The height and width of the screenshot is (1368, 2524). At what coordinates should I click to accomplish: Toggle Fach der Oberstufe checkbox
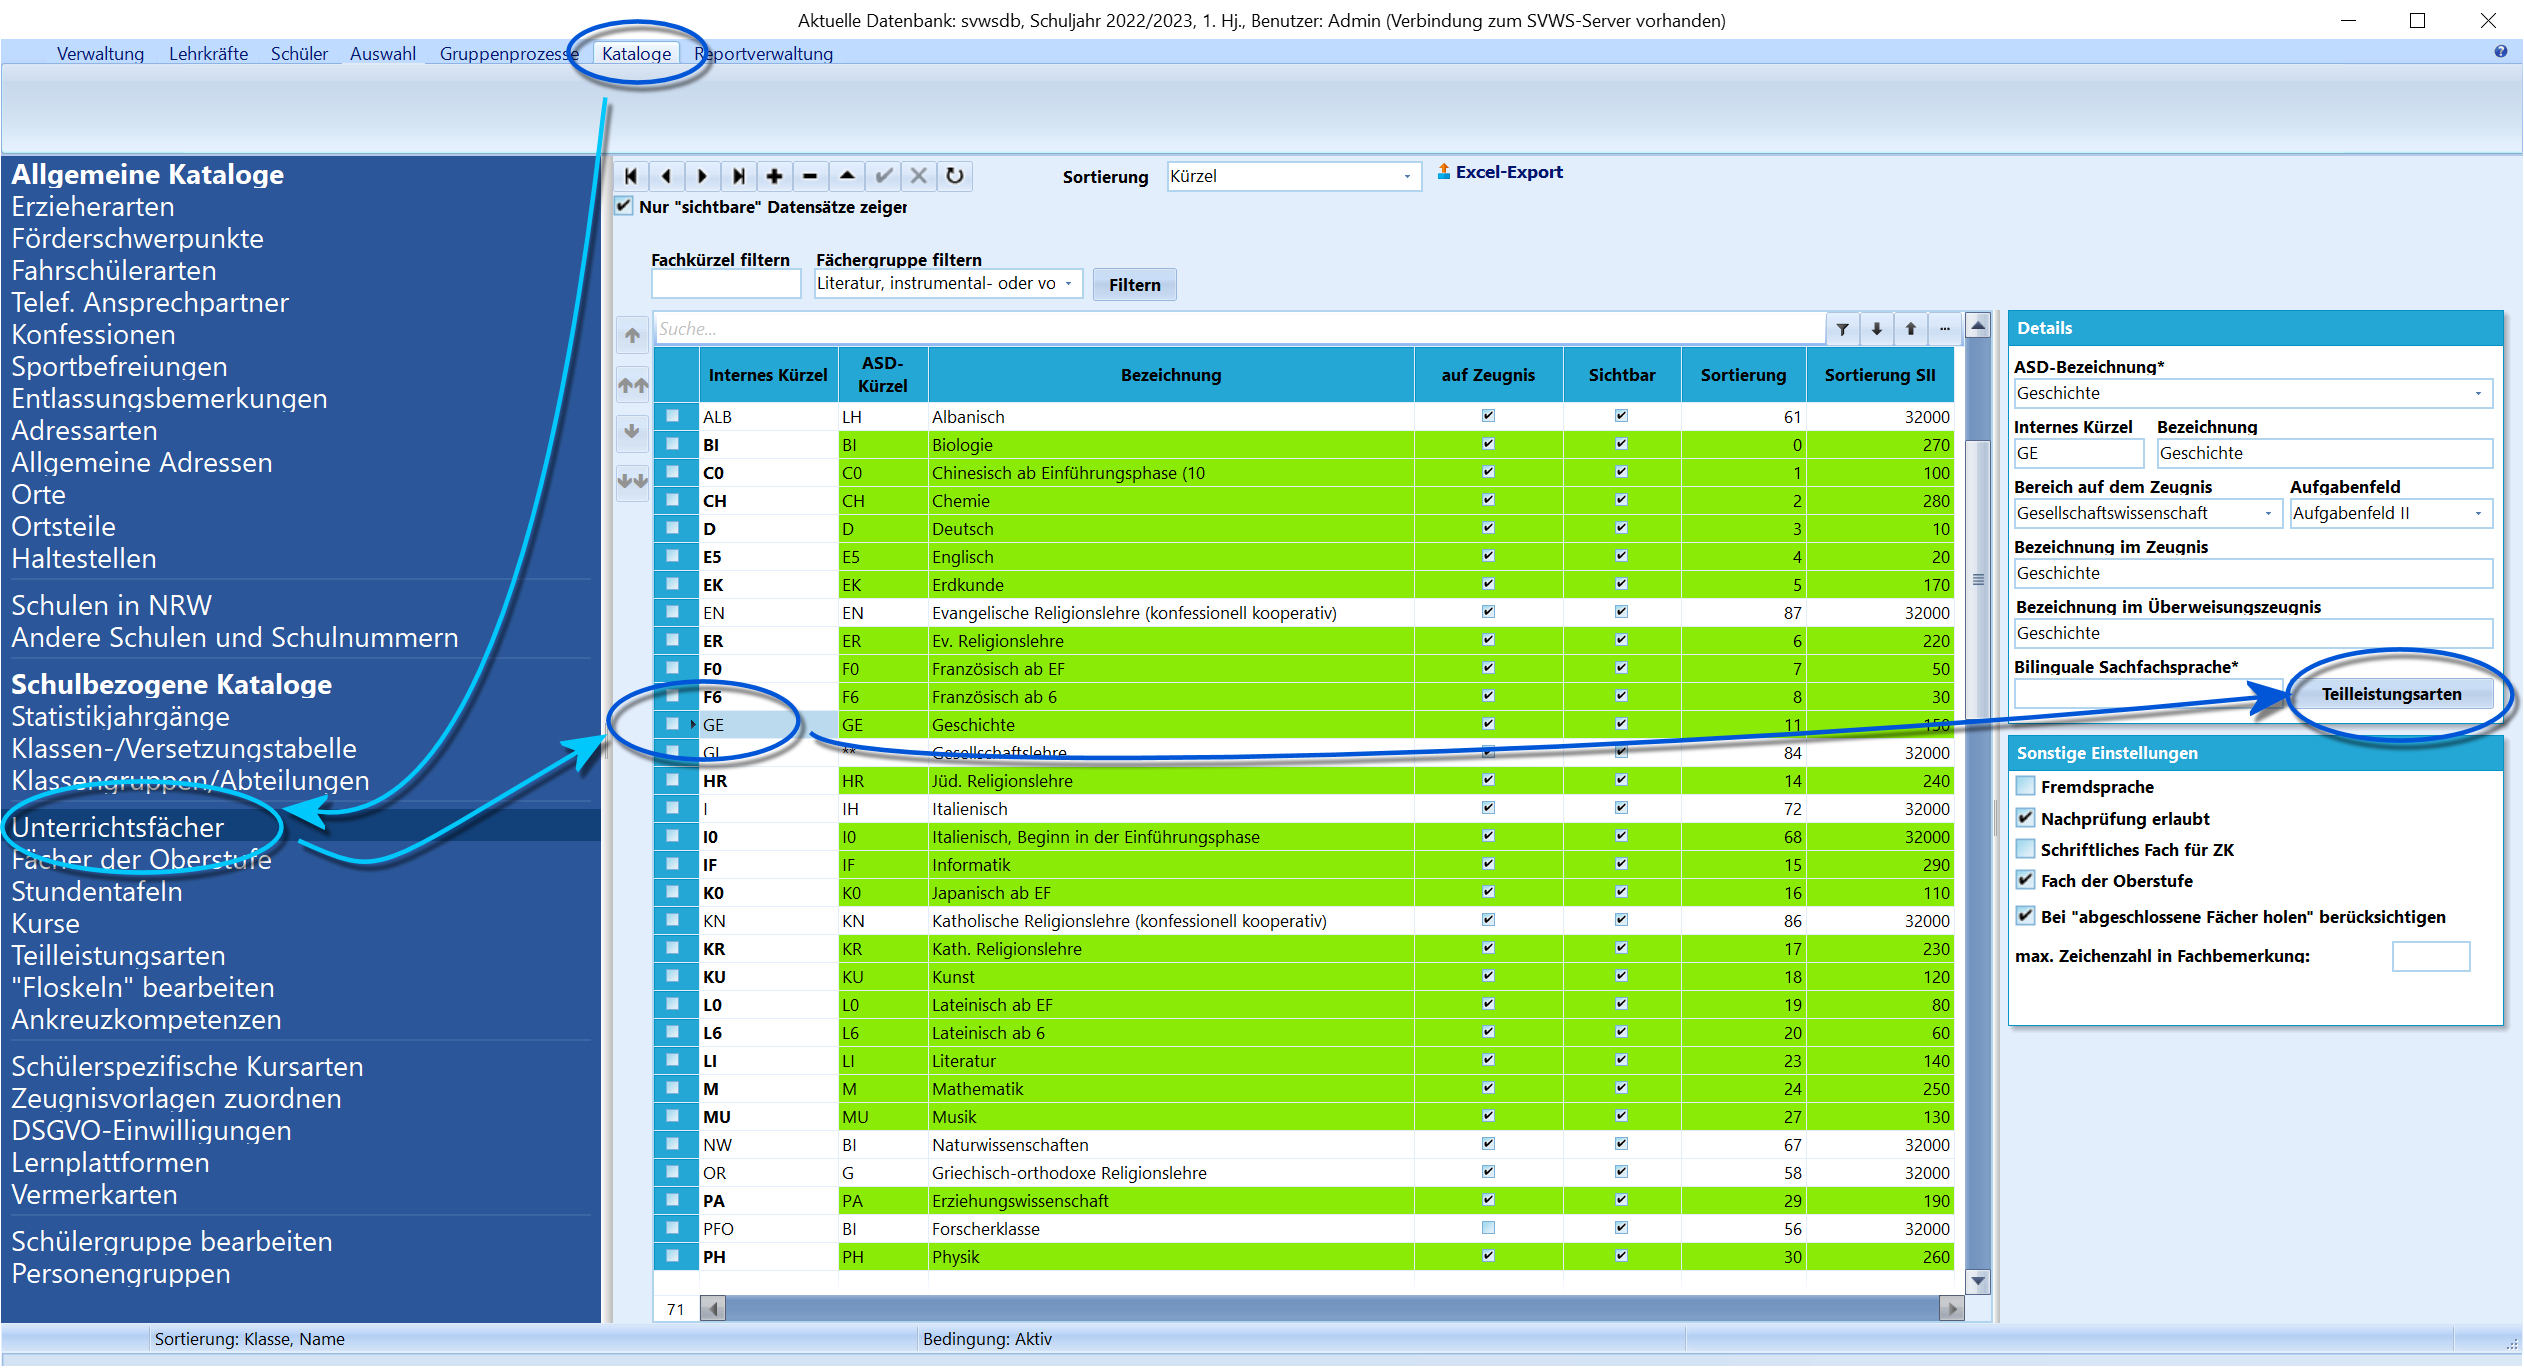pyautogui.click(x=2025, y=880)
